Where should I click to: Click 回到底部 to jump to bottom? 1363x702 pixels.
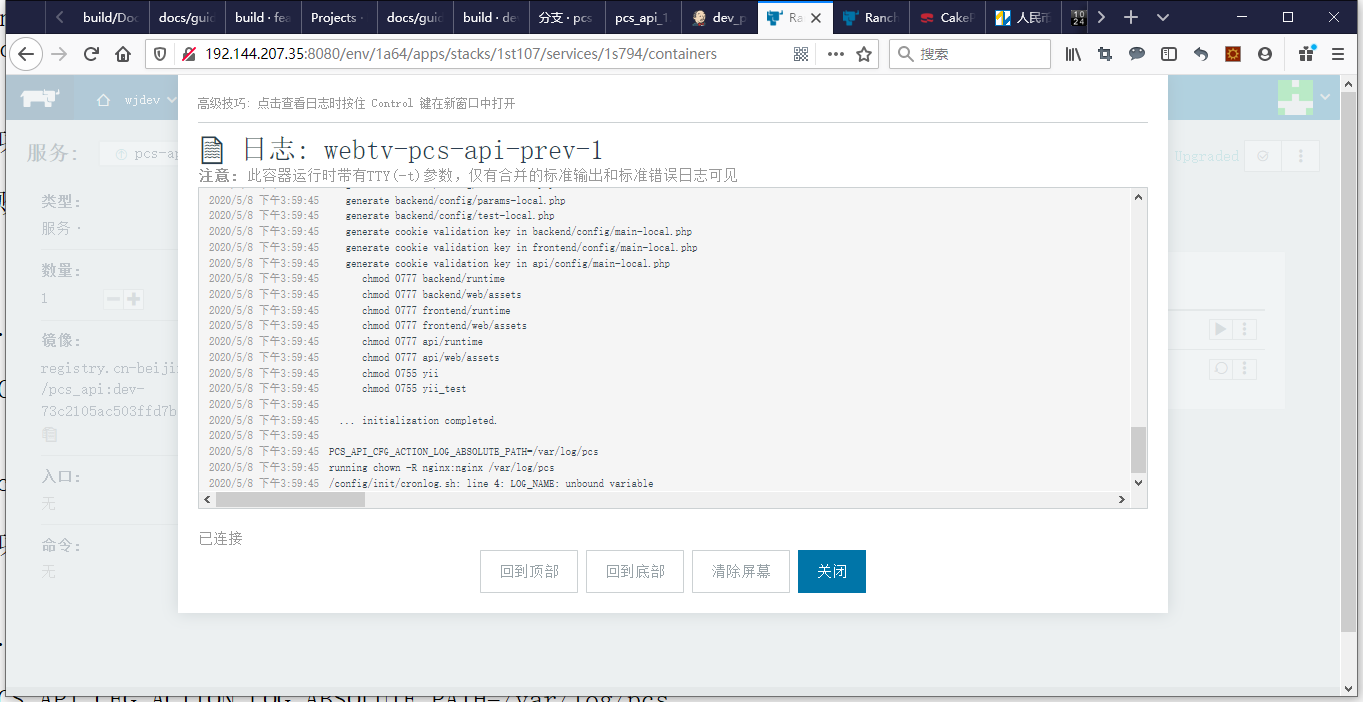coord(635,571)
